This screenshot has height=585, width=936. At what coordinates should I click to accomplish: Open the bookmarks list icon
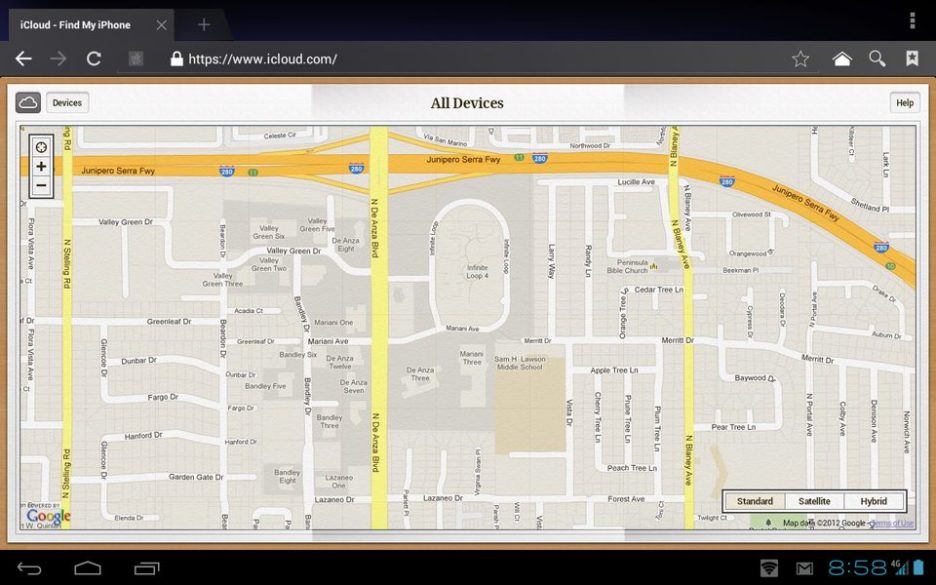pos(912,58)
